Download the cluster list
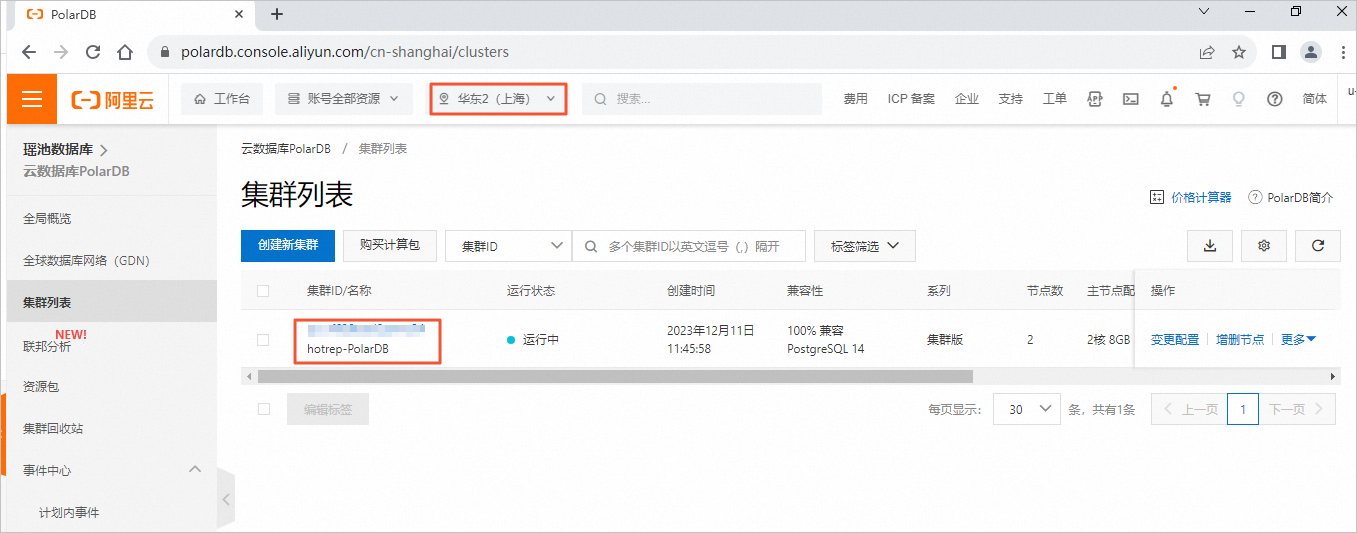 click(x=1210, y=246)
